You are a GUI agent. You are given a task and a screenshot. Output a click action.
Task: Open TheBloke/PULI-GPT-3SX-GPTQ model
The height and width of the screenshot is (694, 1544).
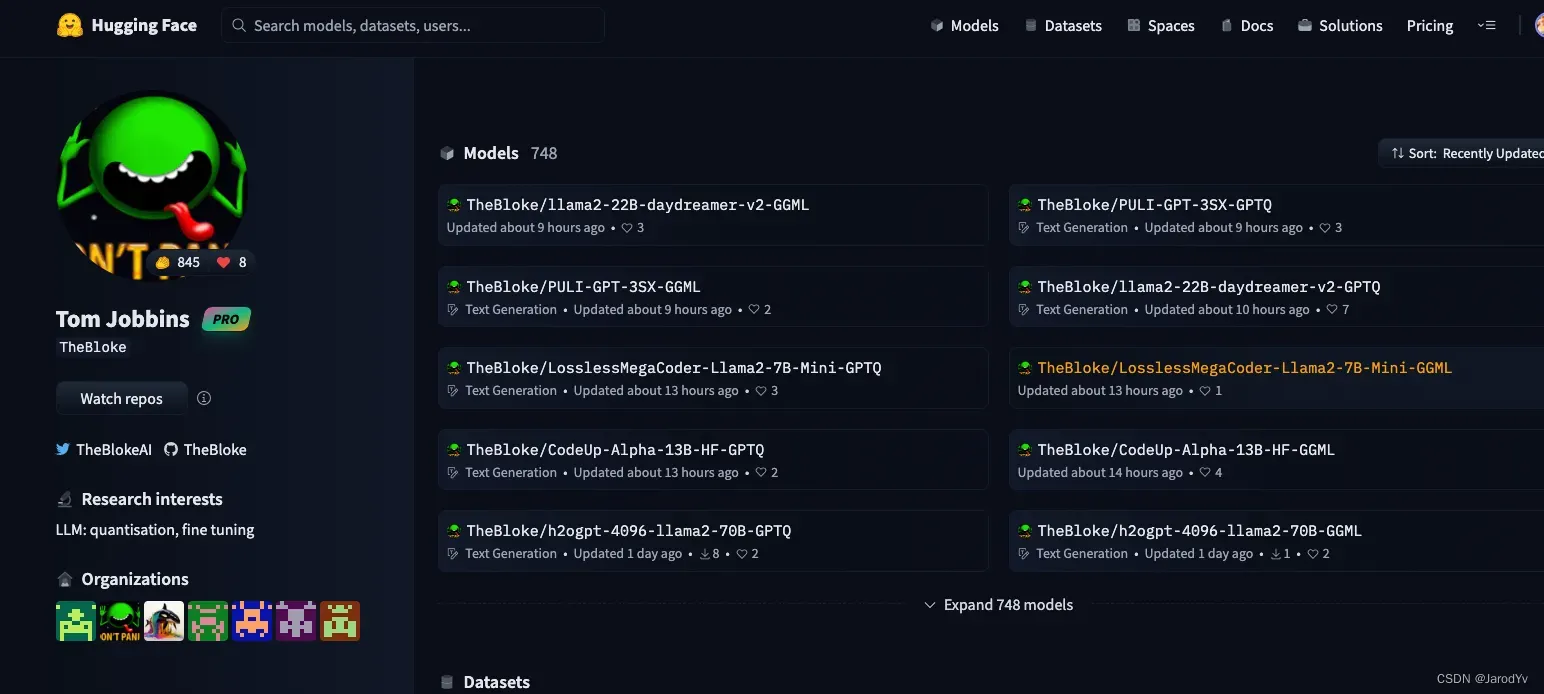1276,214
